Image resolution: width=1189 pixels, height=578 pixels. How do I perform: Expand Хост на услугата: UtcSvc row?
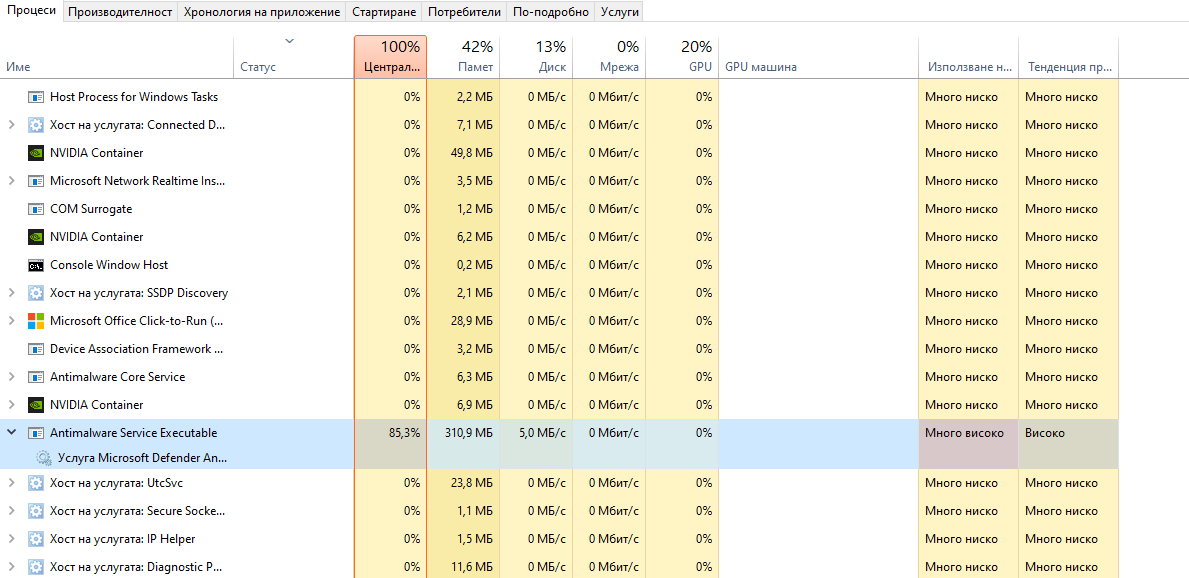click(11, 482)
